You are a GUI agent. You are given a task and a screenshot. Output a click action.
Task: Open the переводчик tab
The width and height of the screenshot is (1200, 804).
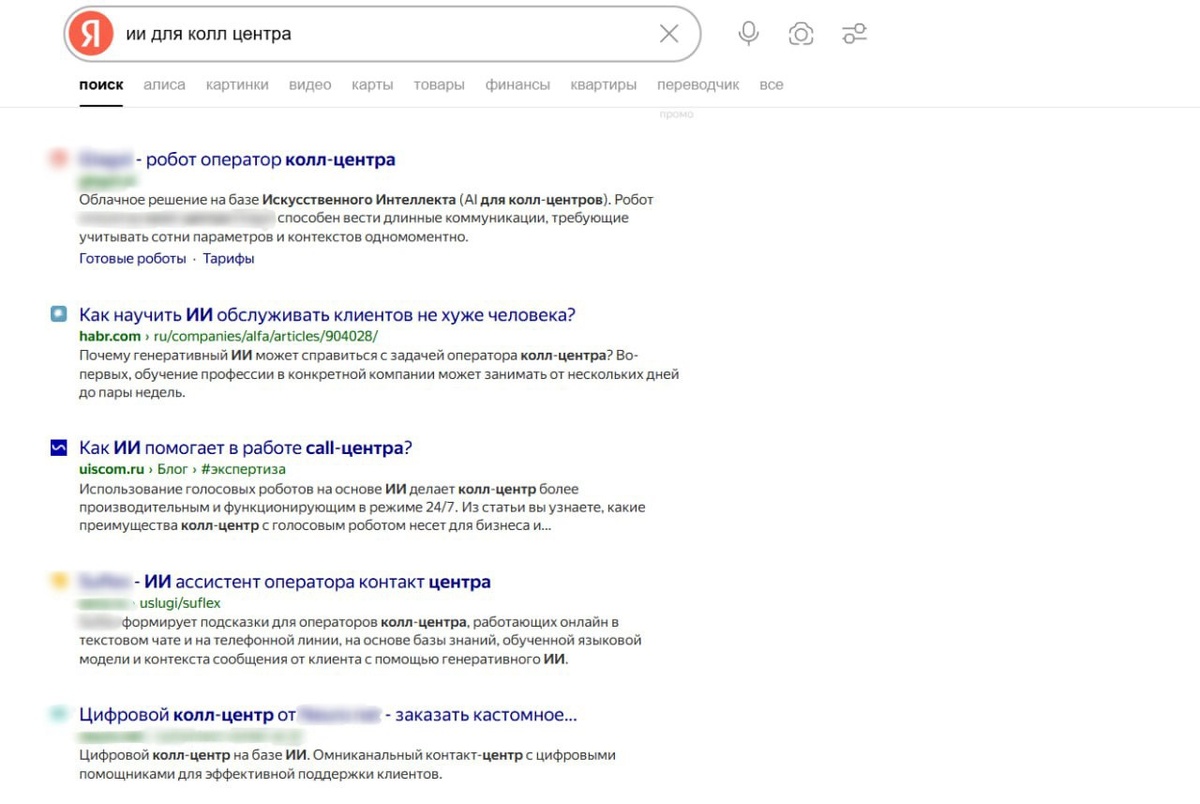pyautogui.click(x=698, y=85)
